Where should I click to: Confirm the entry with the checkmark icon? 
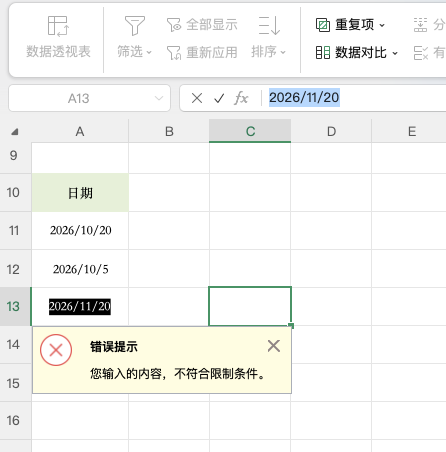click(219, 98)
